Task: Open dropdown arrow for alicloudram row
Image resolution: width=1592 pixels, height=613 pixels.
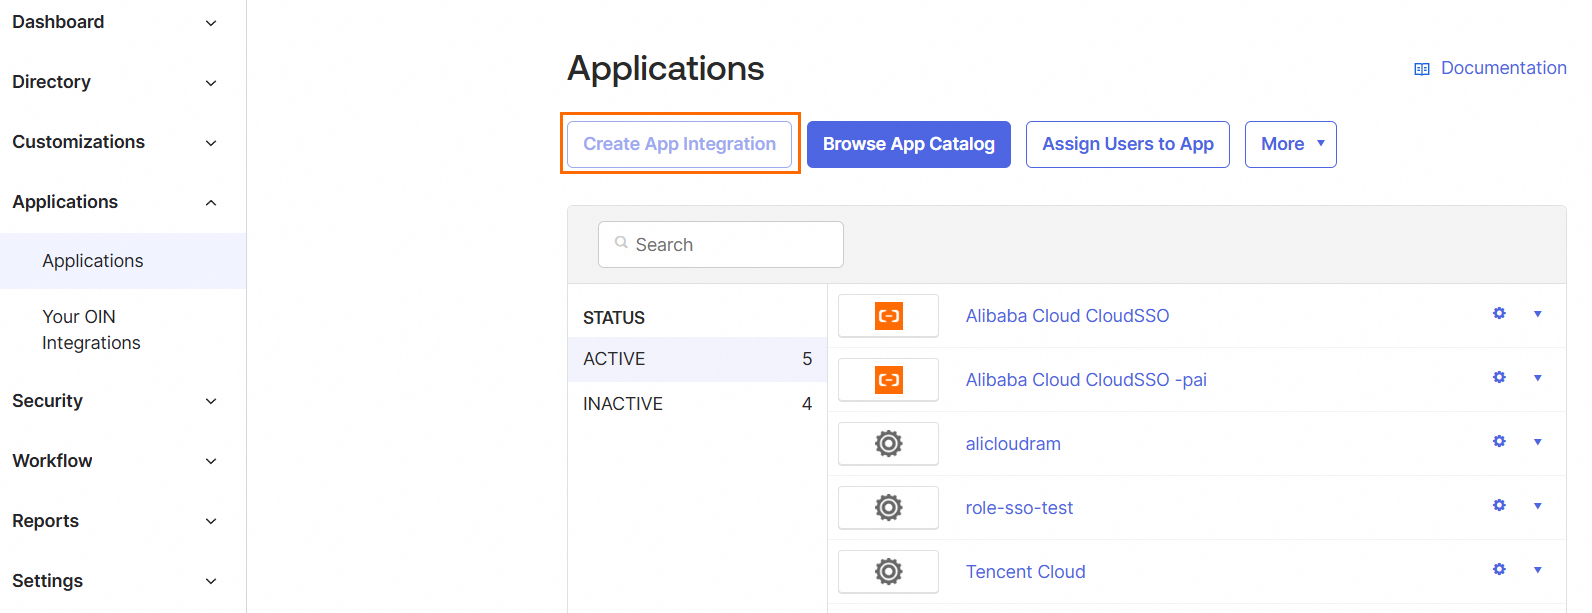Action: 1537,442
